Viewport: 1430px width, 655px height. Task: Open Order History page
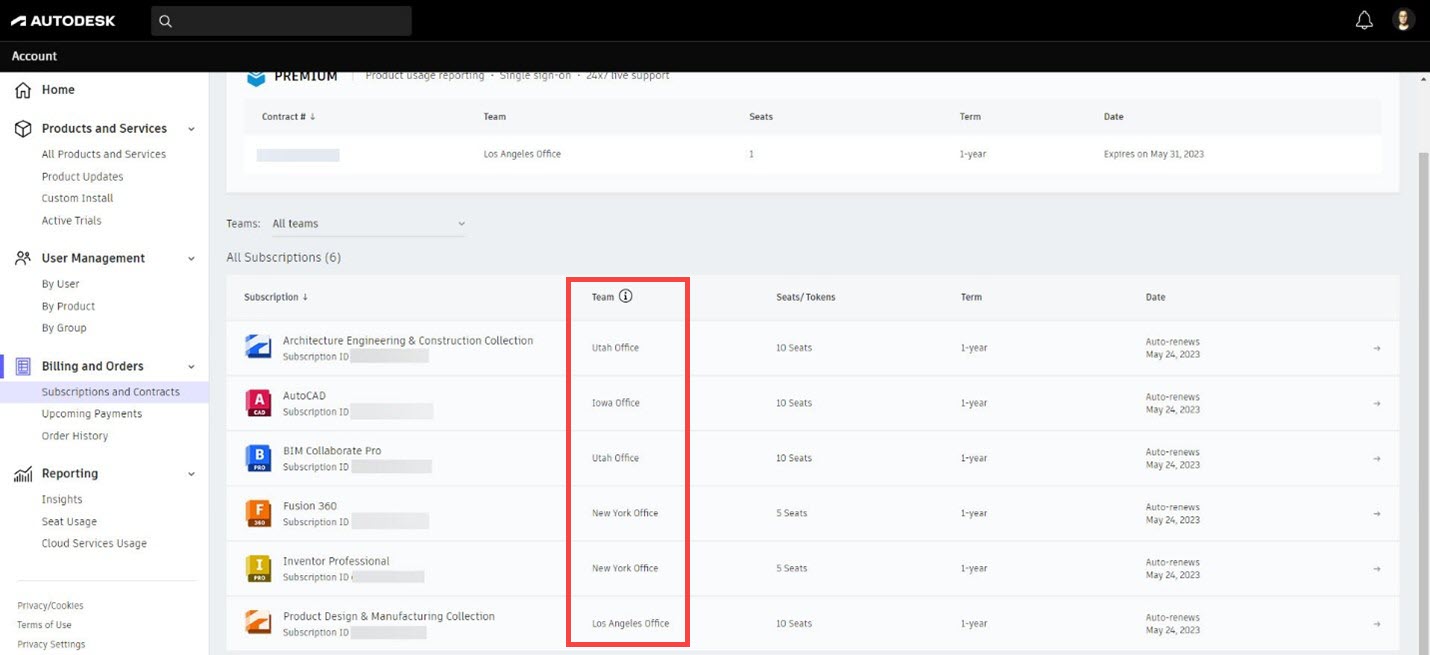pyautogui.click(x=75, y=436)
